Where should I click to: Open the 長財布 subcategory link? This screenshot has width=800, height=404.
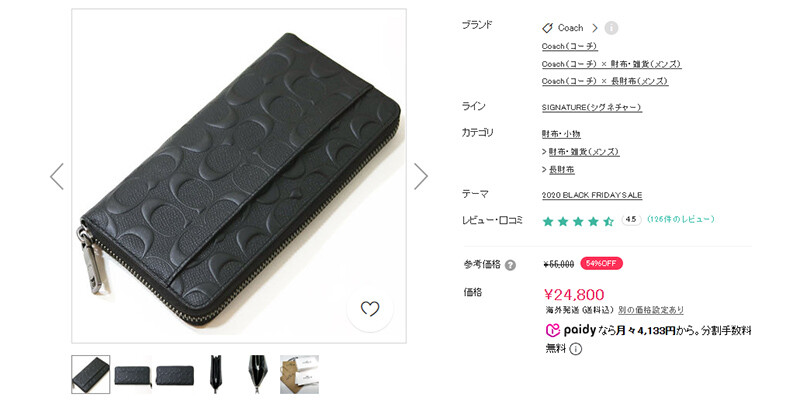pos(561,170)
